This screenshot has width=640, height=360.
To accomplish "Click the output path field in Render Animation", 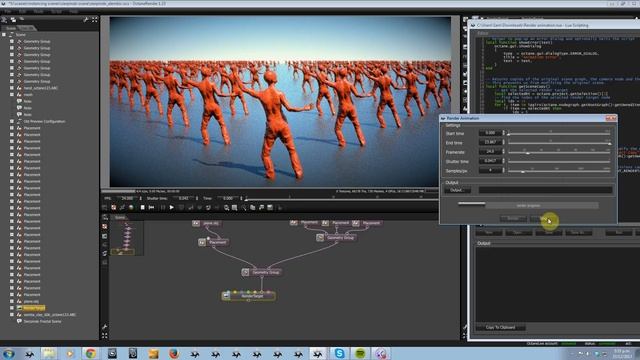I will pos(545,190).
